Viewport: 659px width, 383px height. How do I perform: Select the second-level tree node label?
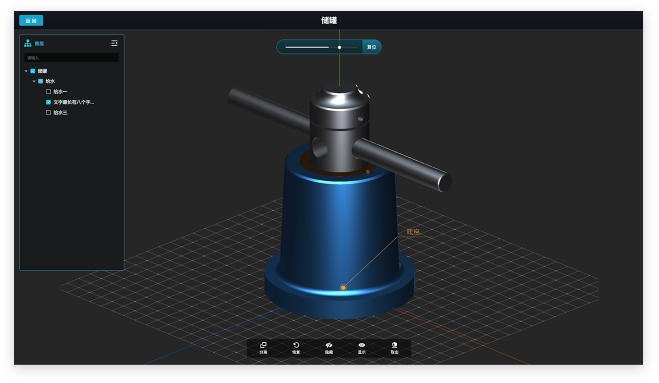[x=50, y=81]
